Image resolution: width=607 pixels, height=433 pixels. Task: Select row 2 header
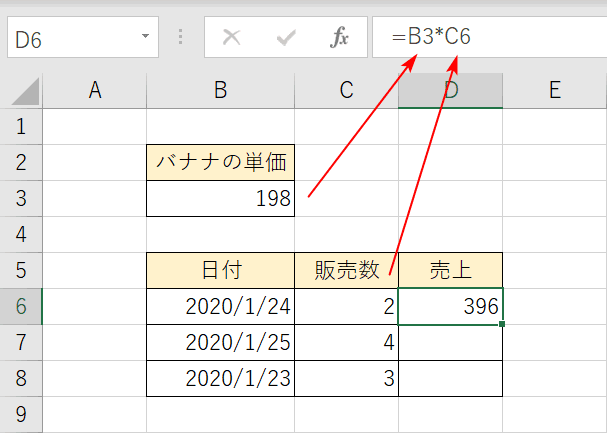point(21,163)
